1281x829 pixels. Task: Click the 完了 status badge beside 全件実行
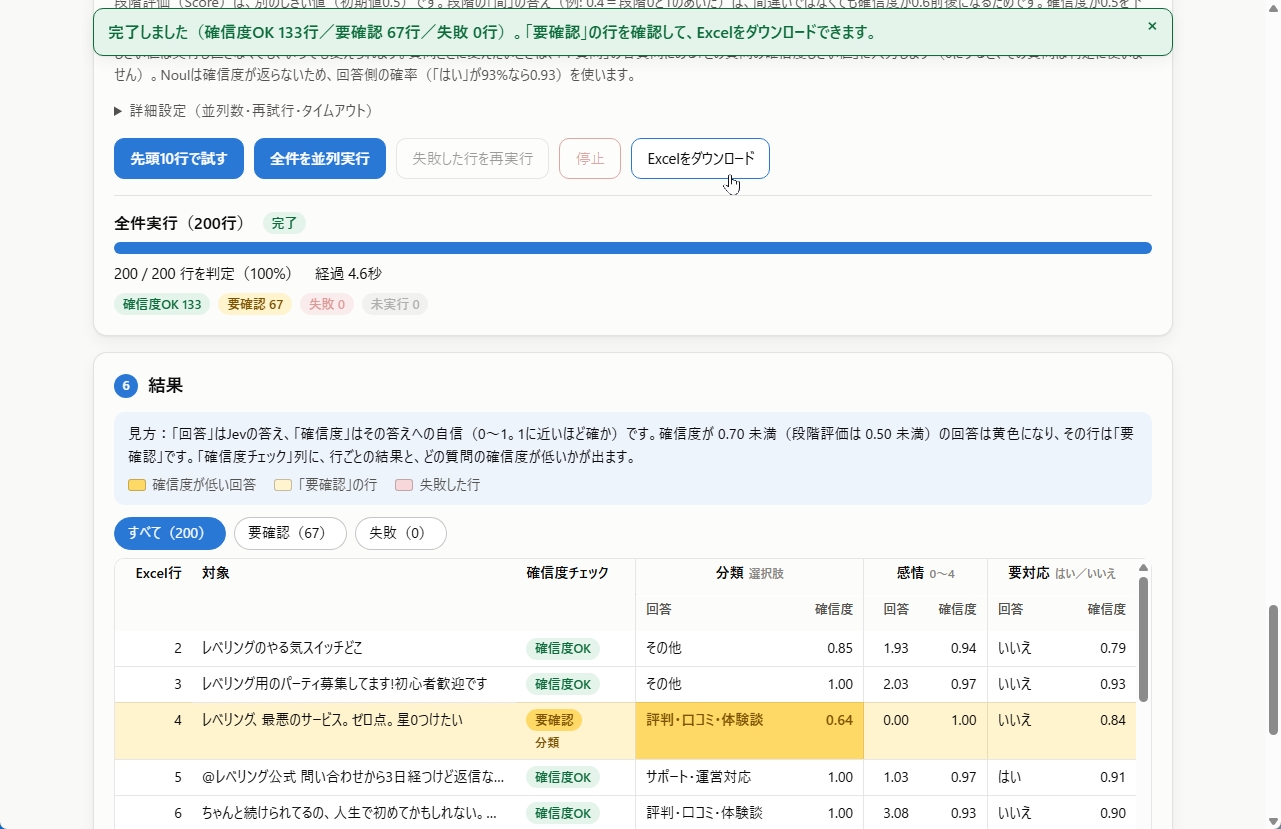(x=285, y=223)
